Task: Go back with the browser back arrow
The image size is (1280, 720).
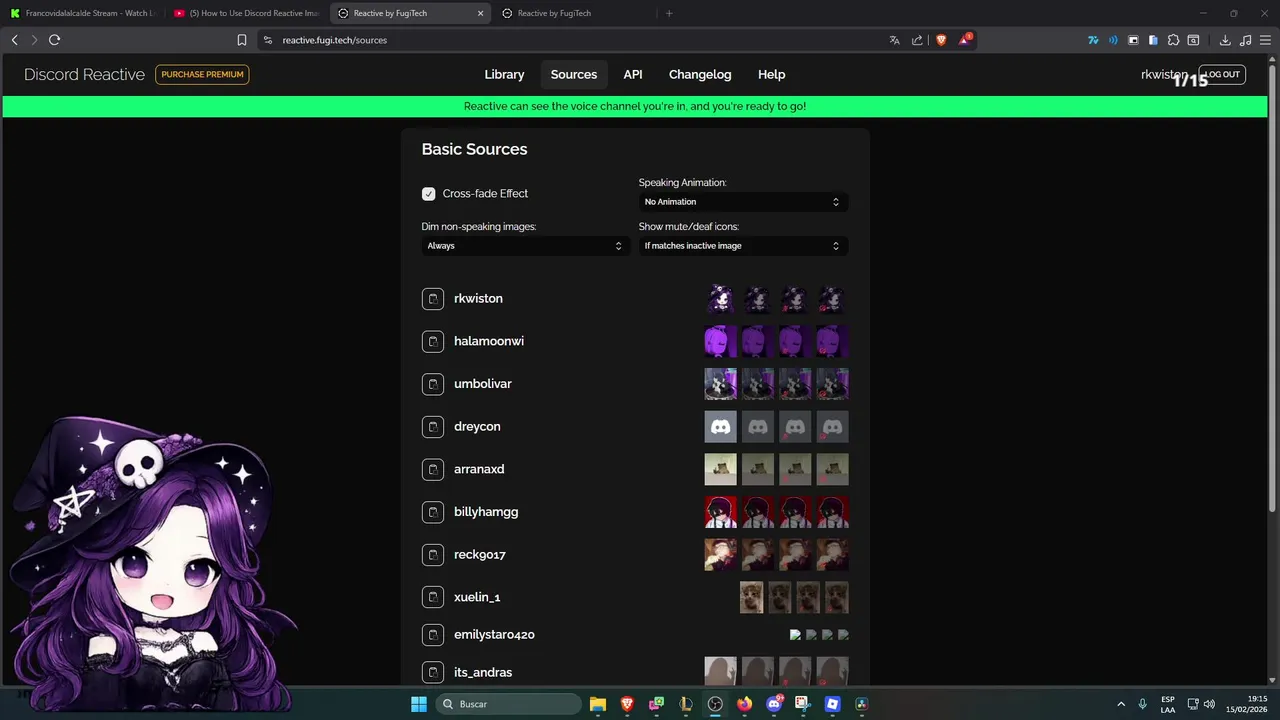Action: [x=14, y=40]
